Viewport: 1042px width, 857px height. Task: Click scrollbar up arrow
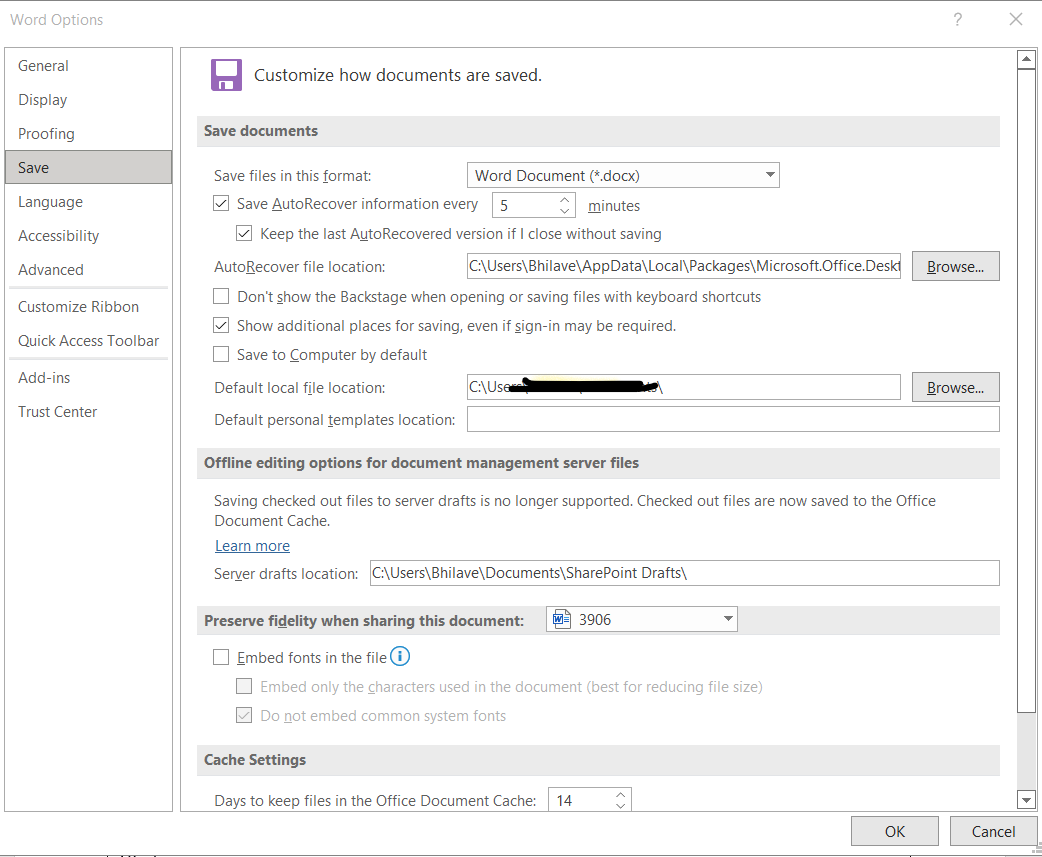tap(1025, 60)
